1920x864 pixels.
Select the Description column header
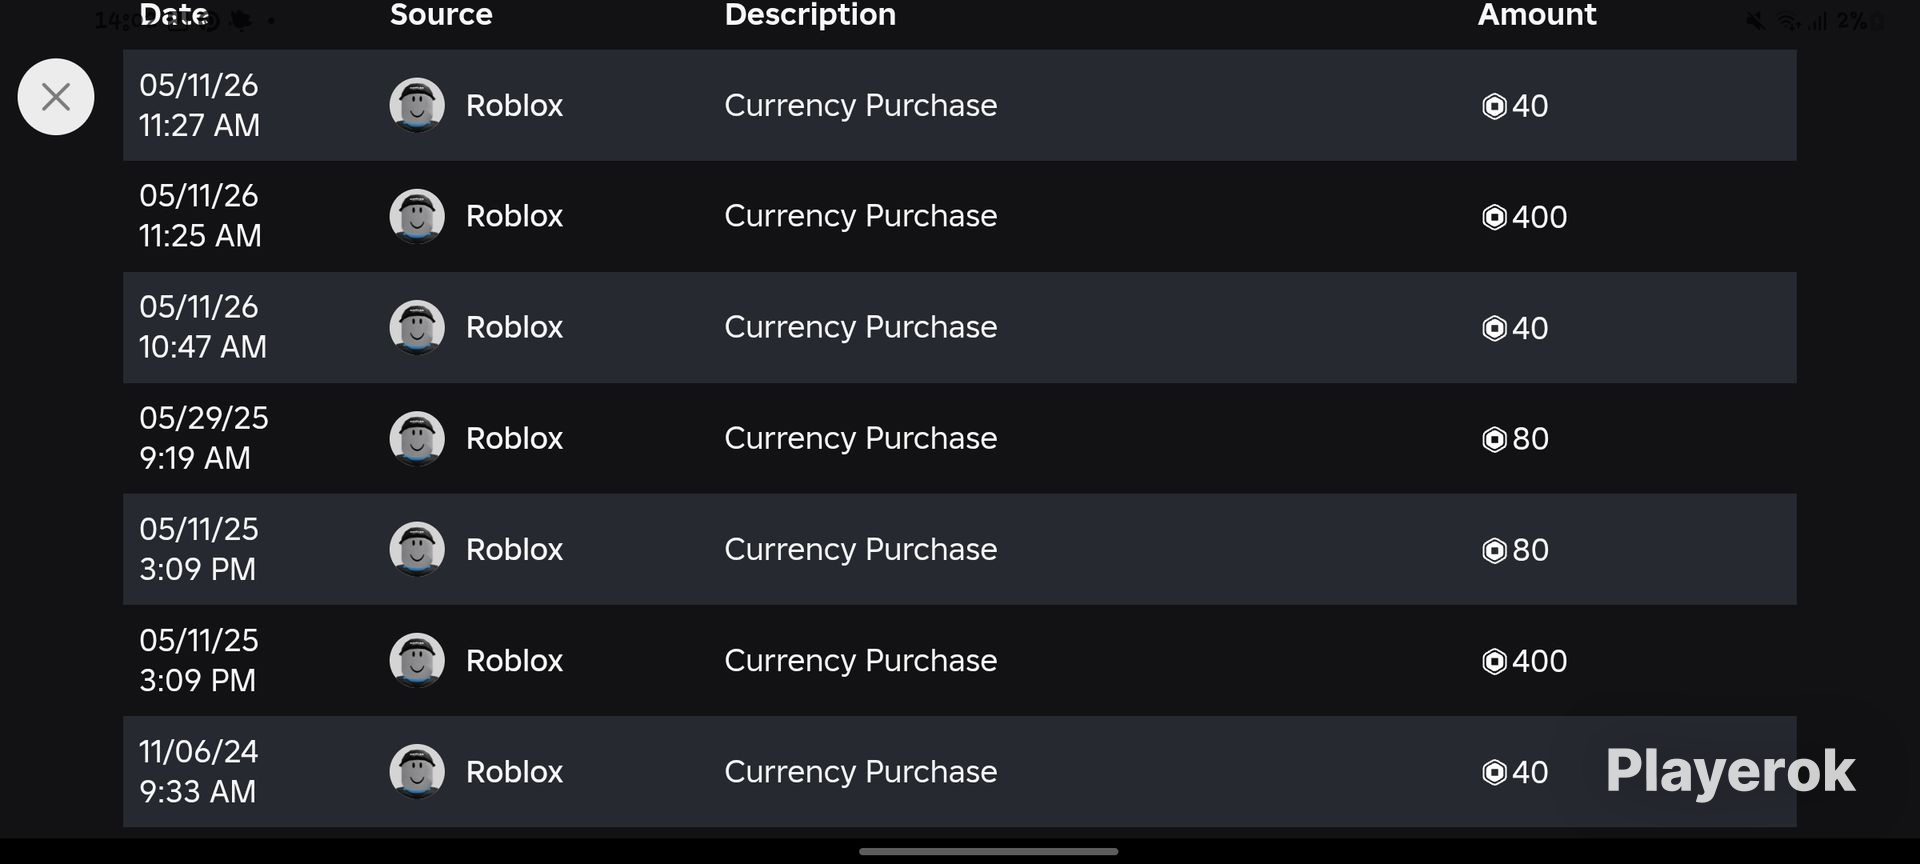pyautogui.click(x=810, y=15)
